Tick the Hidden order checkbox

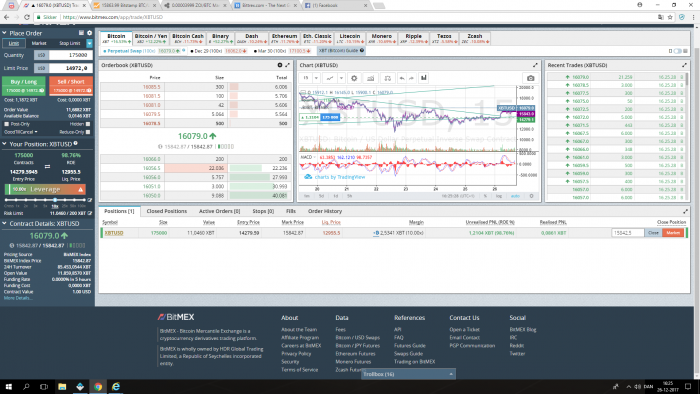point(88,124)
